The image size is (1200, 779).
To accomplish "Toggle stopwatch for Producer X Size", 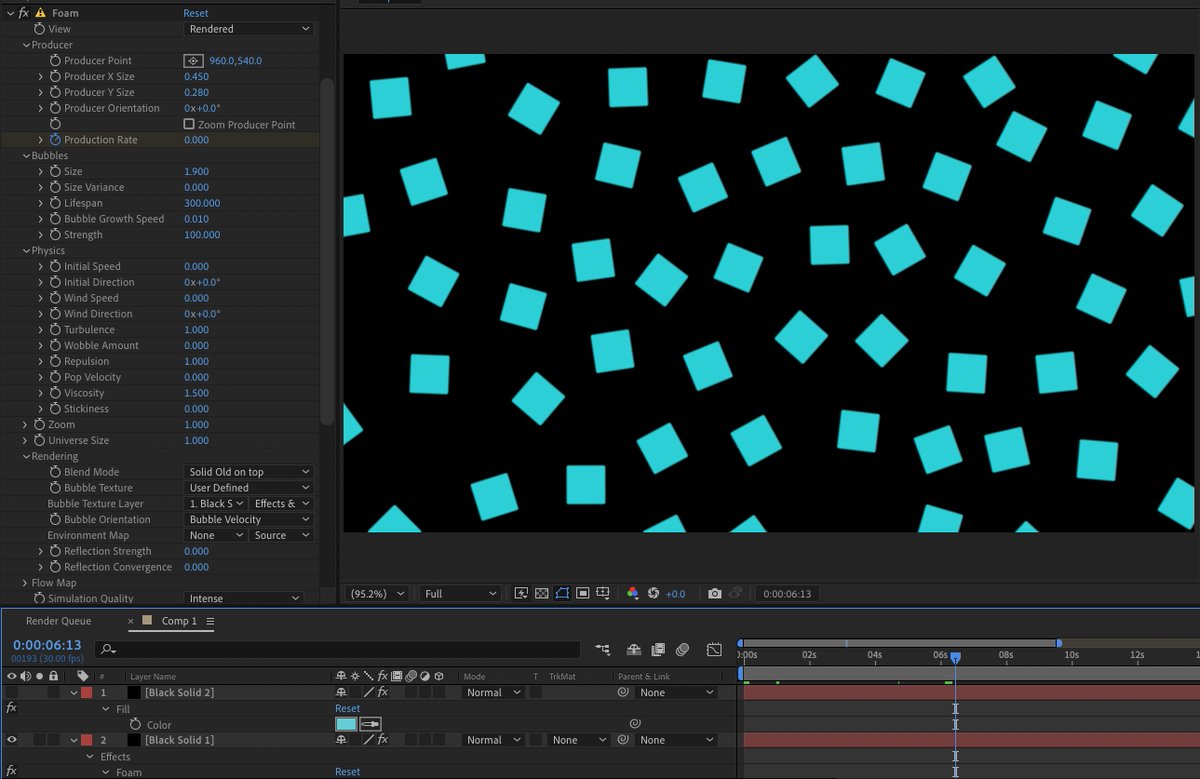I will click(55, 76).
